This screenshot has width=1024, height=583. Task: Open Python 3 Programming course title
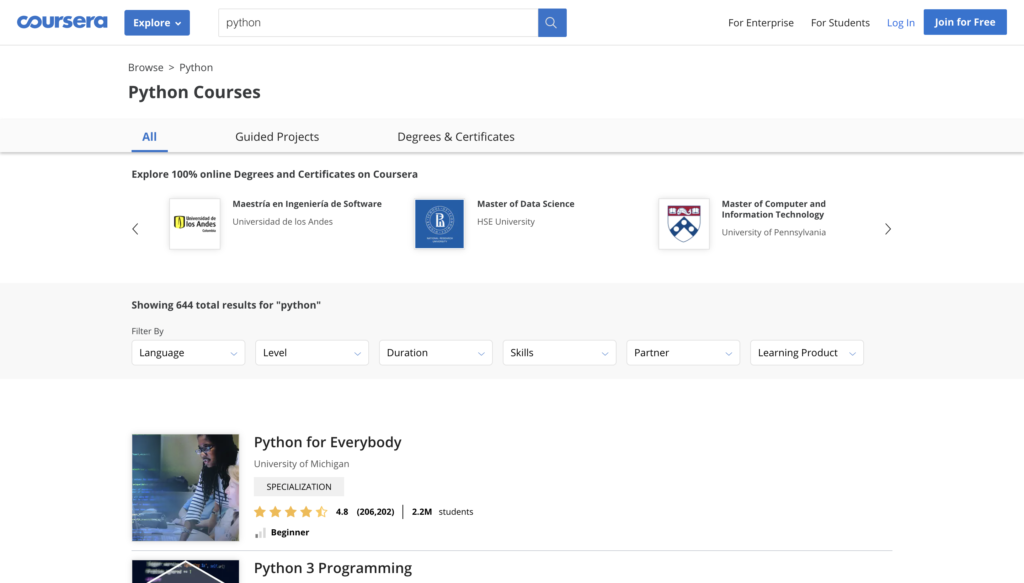pyautogui.click(x=333, y=568)
